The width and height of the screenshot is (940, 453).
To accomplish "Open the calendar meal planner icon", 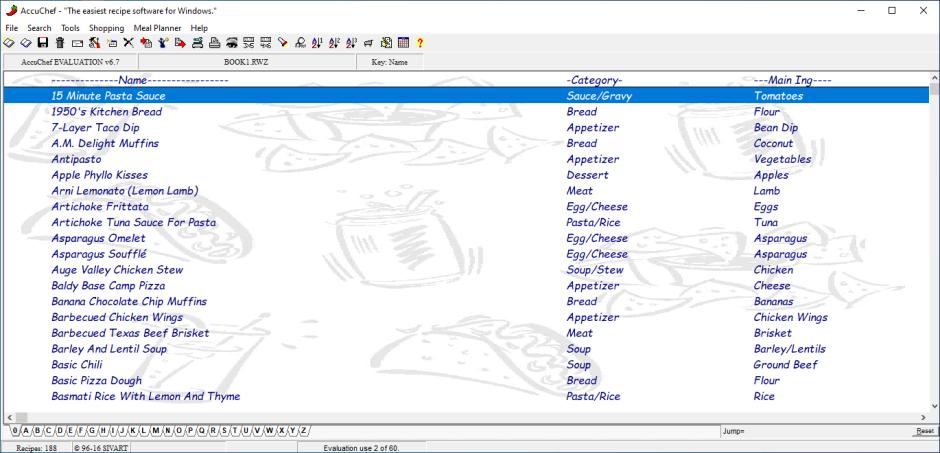I will [x=403, y=43].
